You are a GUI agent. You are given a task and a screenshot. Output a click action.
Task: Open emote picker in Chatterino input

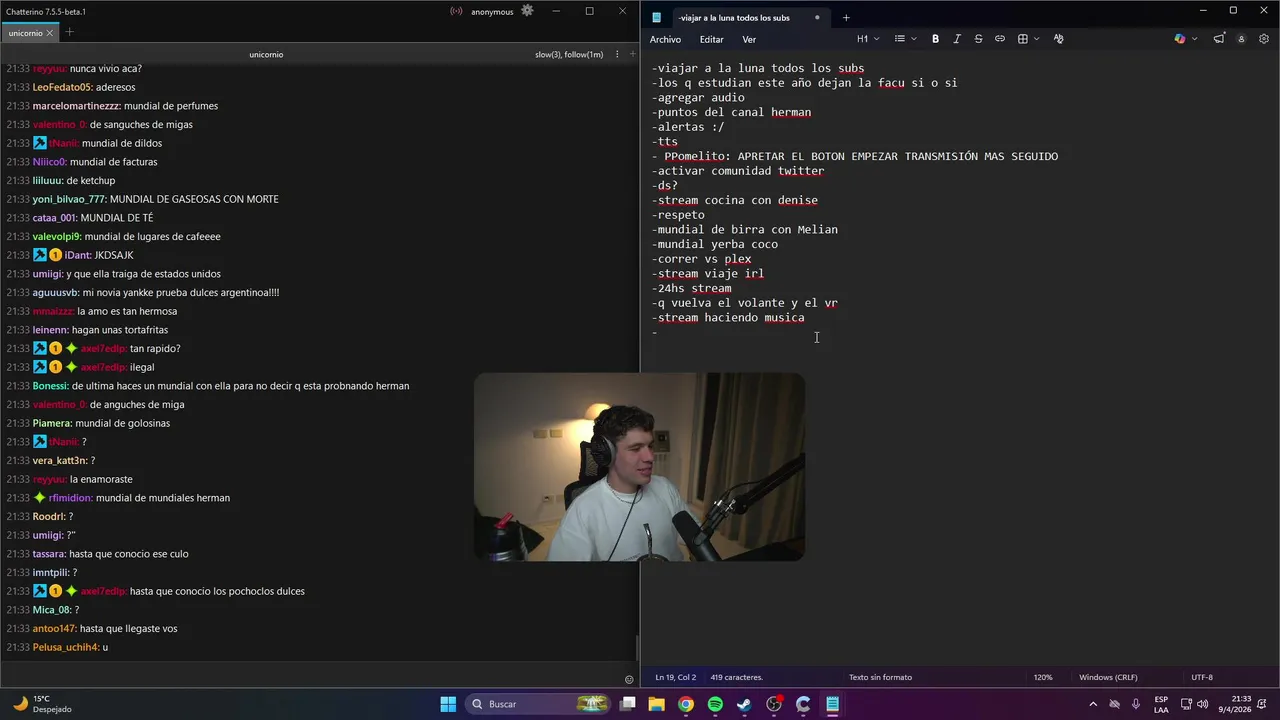pyautogui.click(x=629, y=679)
